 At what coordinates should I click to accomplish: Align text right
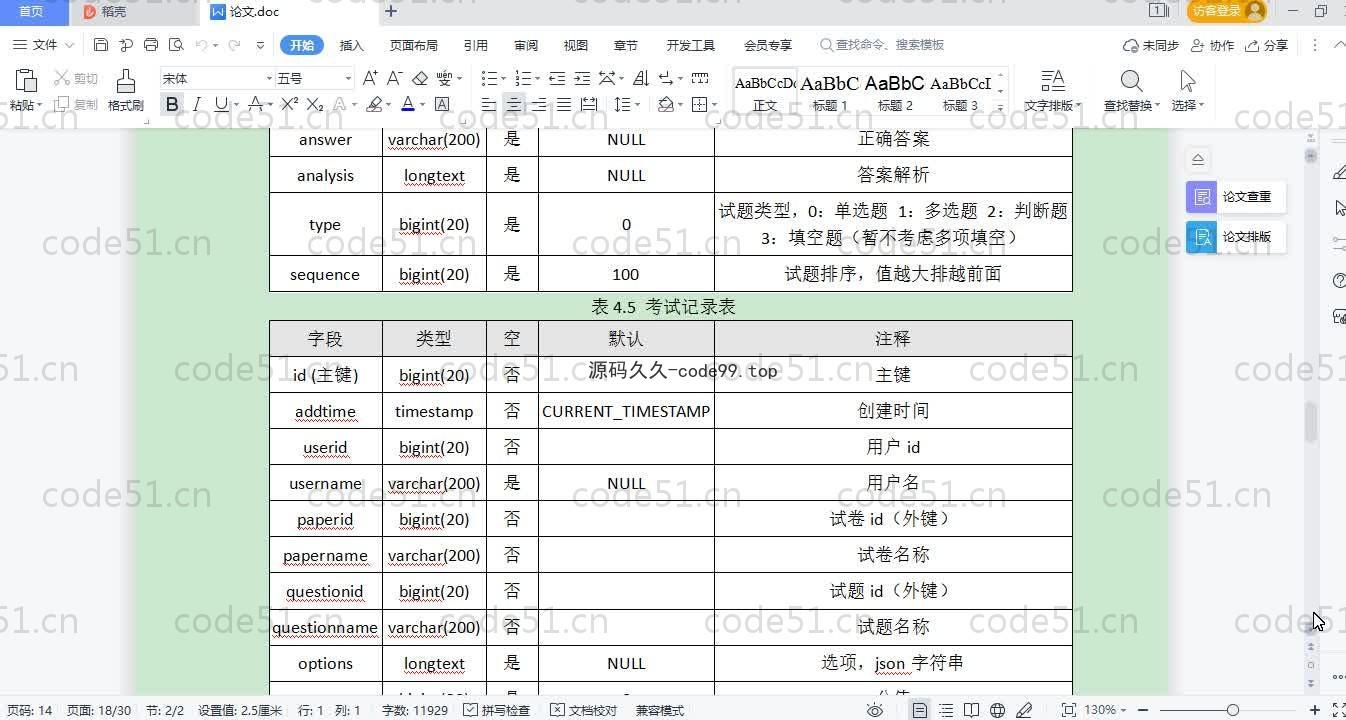pyautogui.click(x=539, y=104)
